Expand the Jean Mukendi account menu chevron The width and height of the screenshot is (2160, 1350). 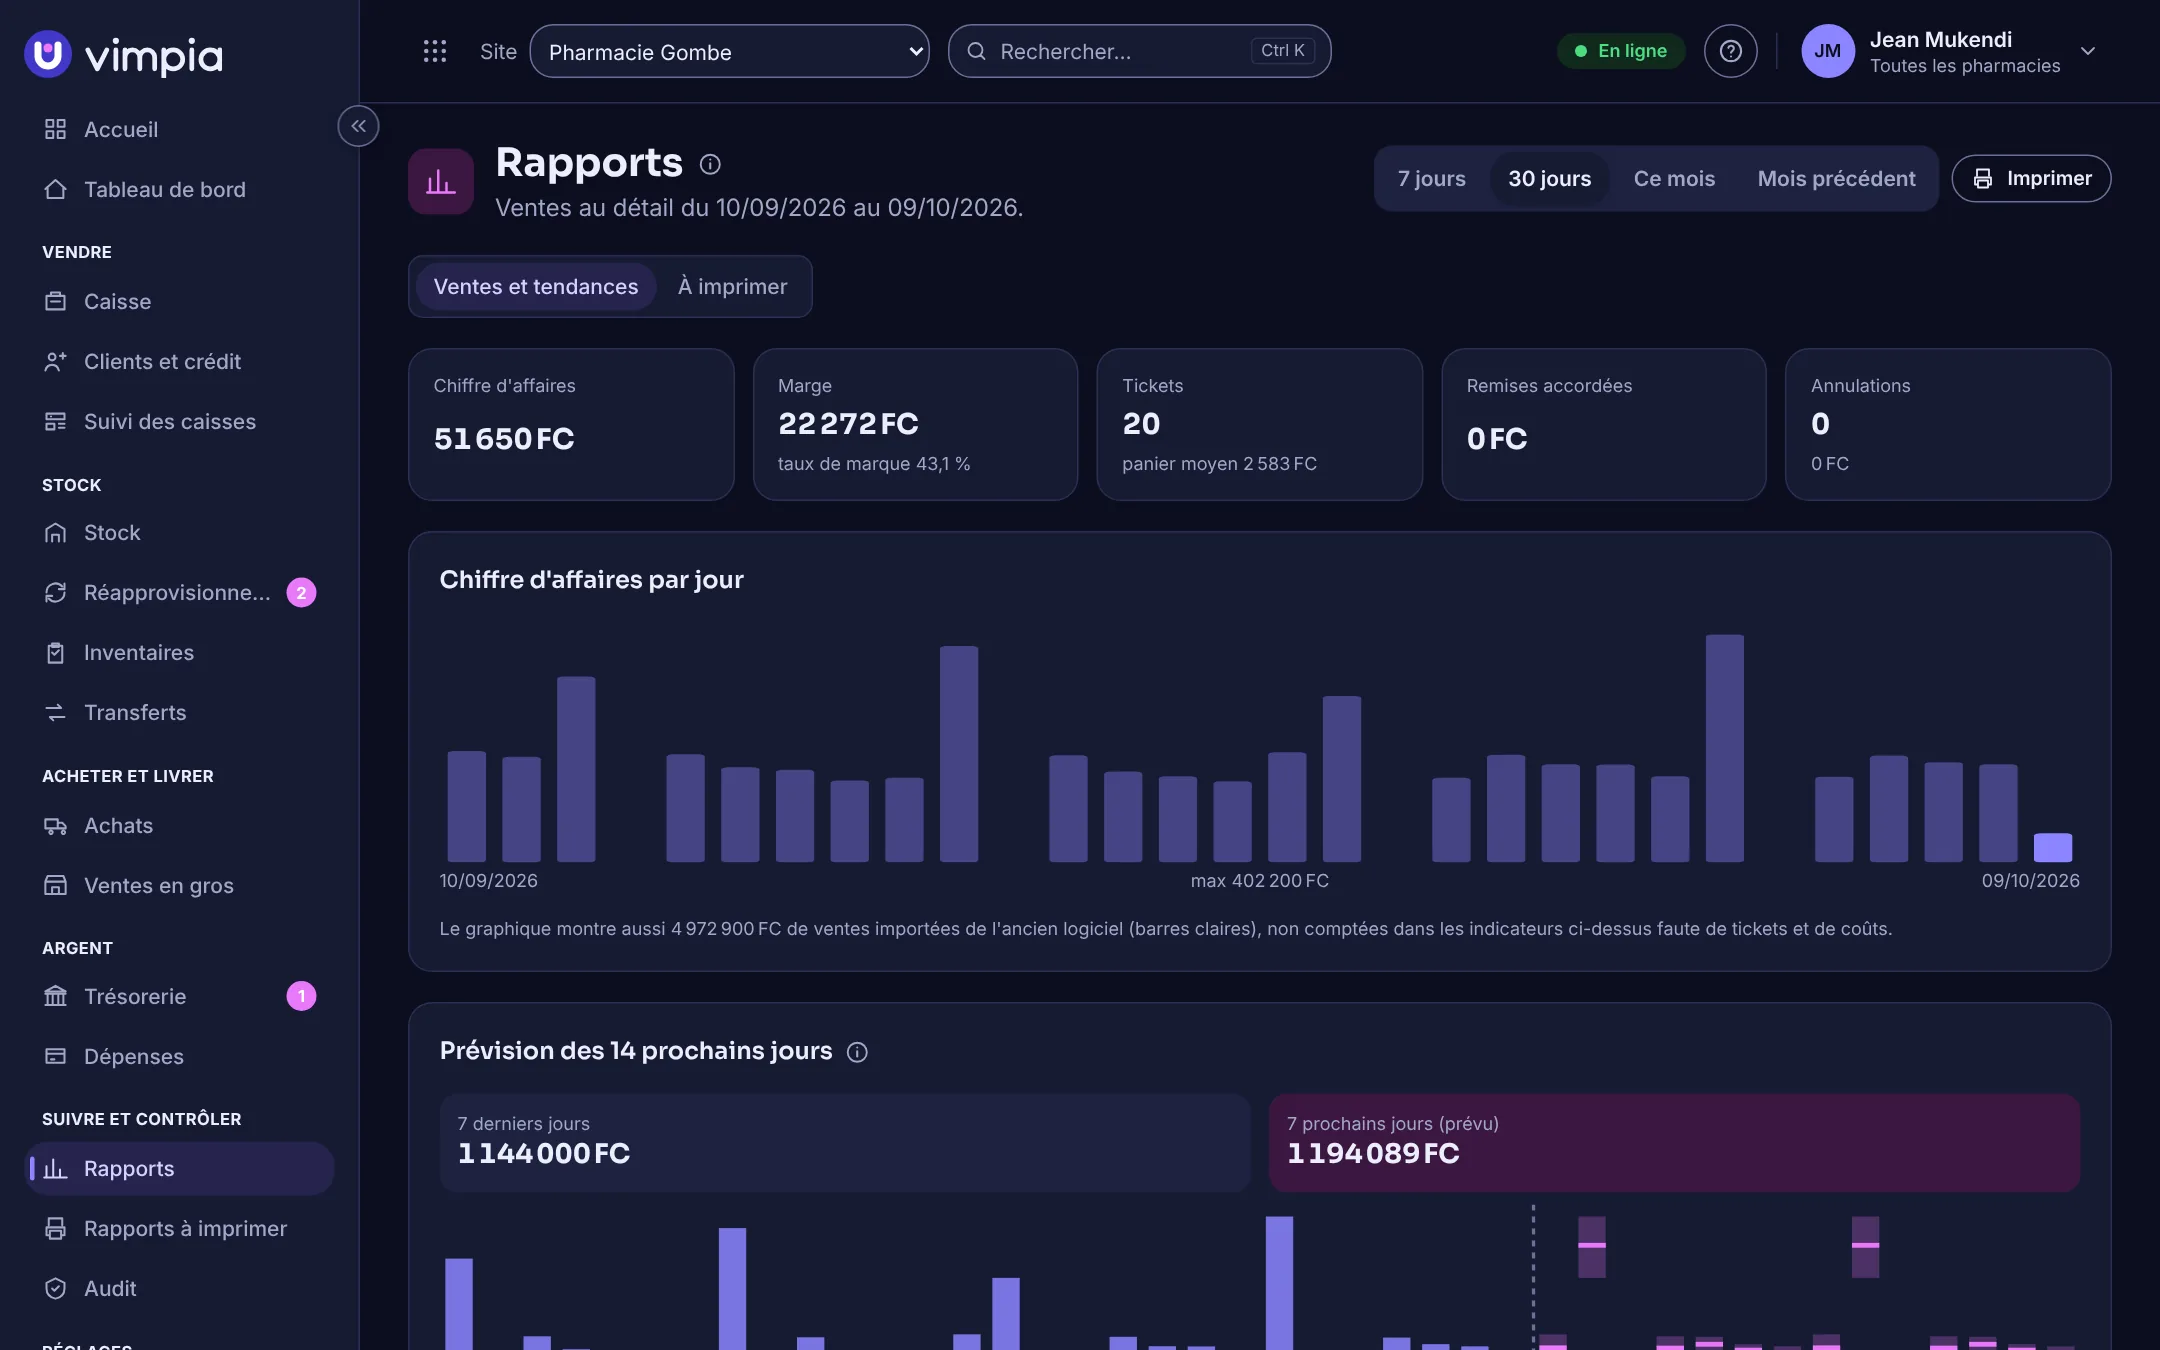(2087, 51)
